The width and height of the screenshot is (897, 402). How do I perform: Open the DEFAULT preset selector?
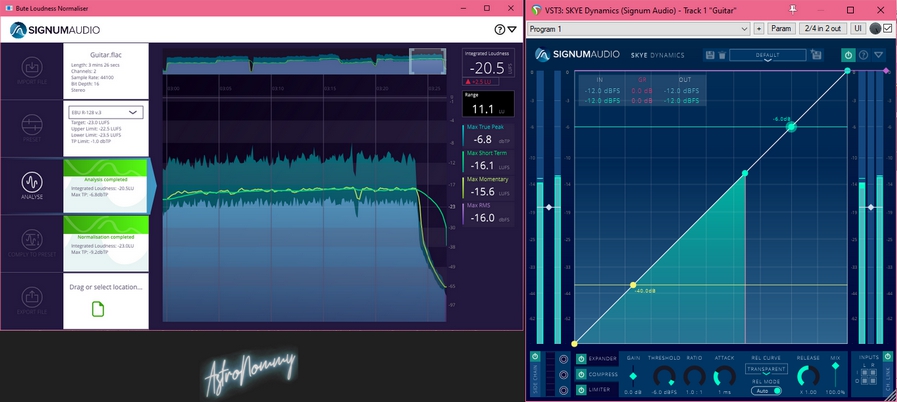[x=768, y=56]
